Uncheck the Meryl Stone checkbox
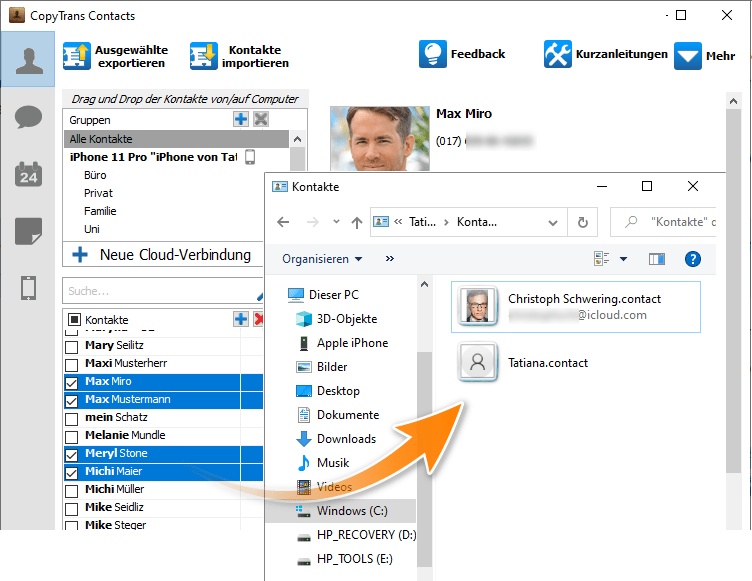The height and width of the screenshot is (581, 752). pyautogui.click(x=71, y=455)
